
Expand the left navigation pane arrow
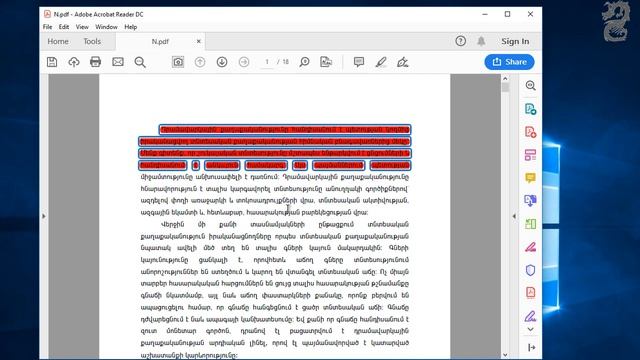tap(44, 216)
